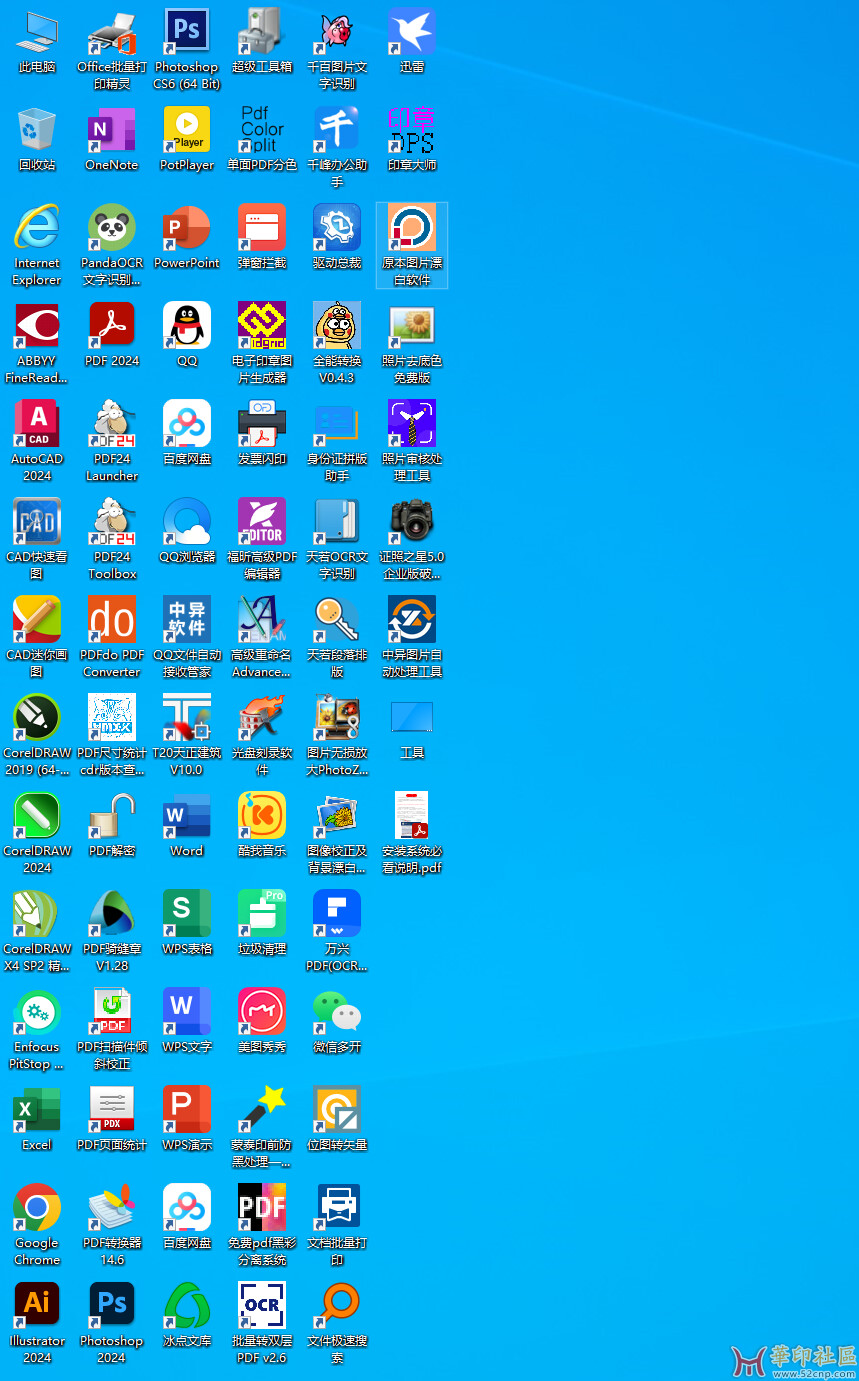Click the 微信多开 WeChat icon
This screenshot has height=1381, width=859.
coord(337,1012)
